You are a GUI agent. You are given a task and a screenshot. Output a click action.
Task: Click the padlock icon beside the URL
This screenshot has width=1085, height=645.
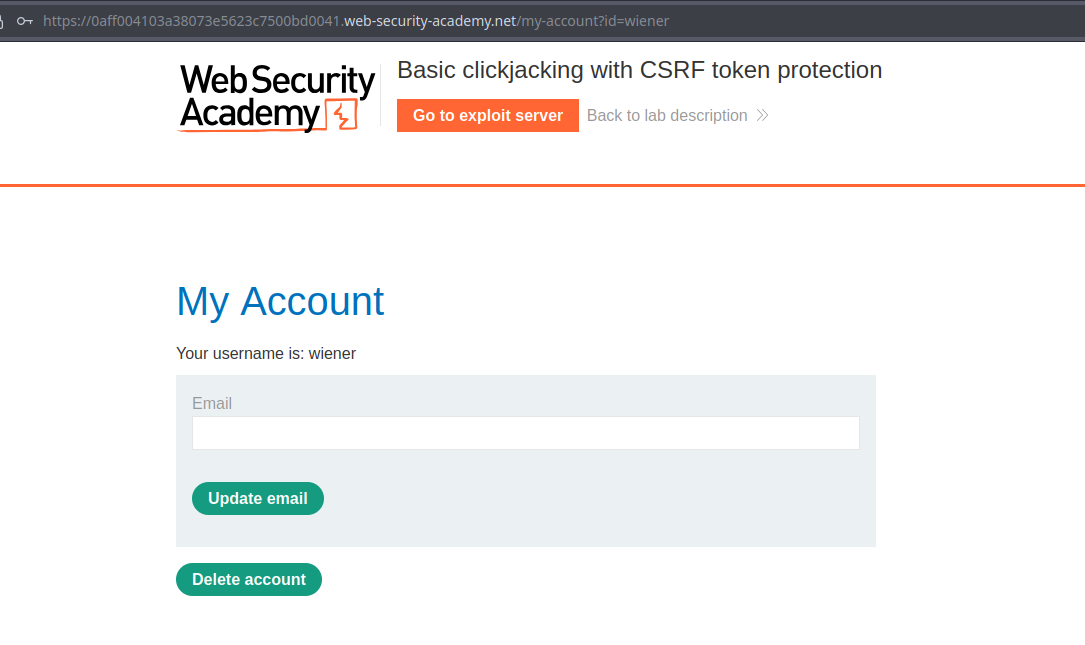tap(3, 20)
